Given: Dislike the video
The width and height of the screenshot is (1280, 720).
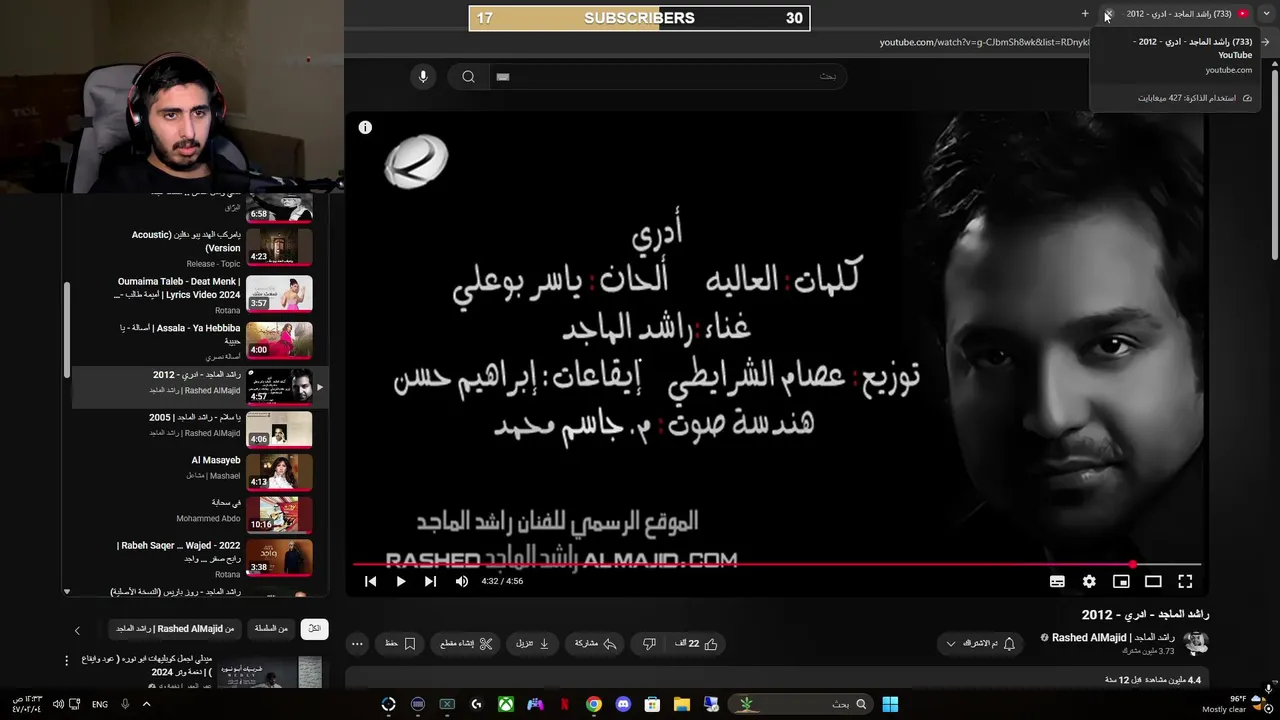Looking at the screenshot, I should (648, 644).
